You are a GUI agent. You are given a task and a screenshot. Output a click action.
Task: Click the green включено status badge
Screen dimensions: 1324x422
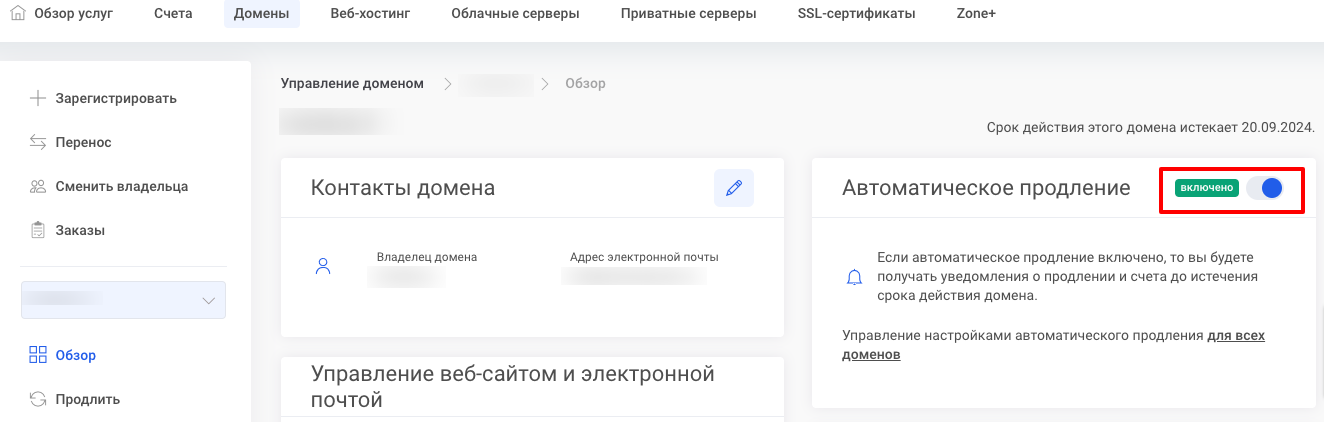(x=1207, y=188)
